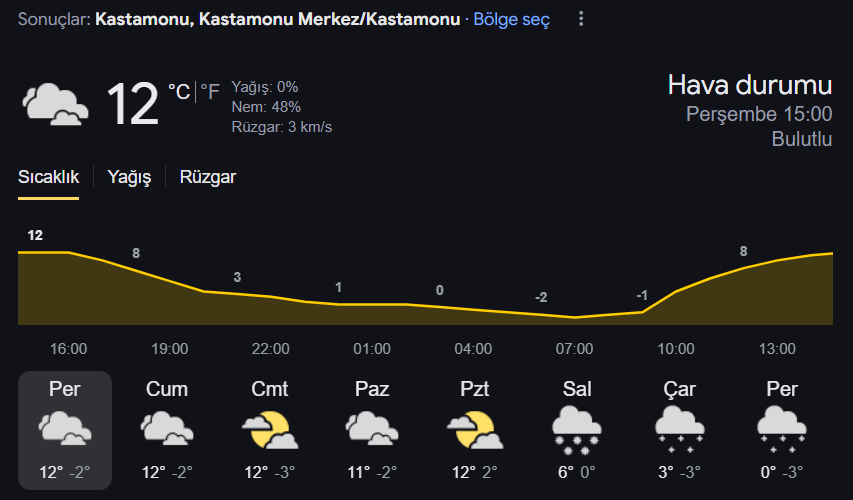This screenshot has width=853, height=500.
Task: Select Monday (Pzt) partly sunny icon
Action: click(475, 430)
